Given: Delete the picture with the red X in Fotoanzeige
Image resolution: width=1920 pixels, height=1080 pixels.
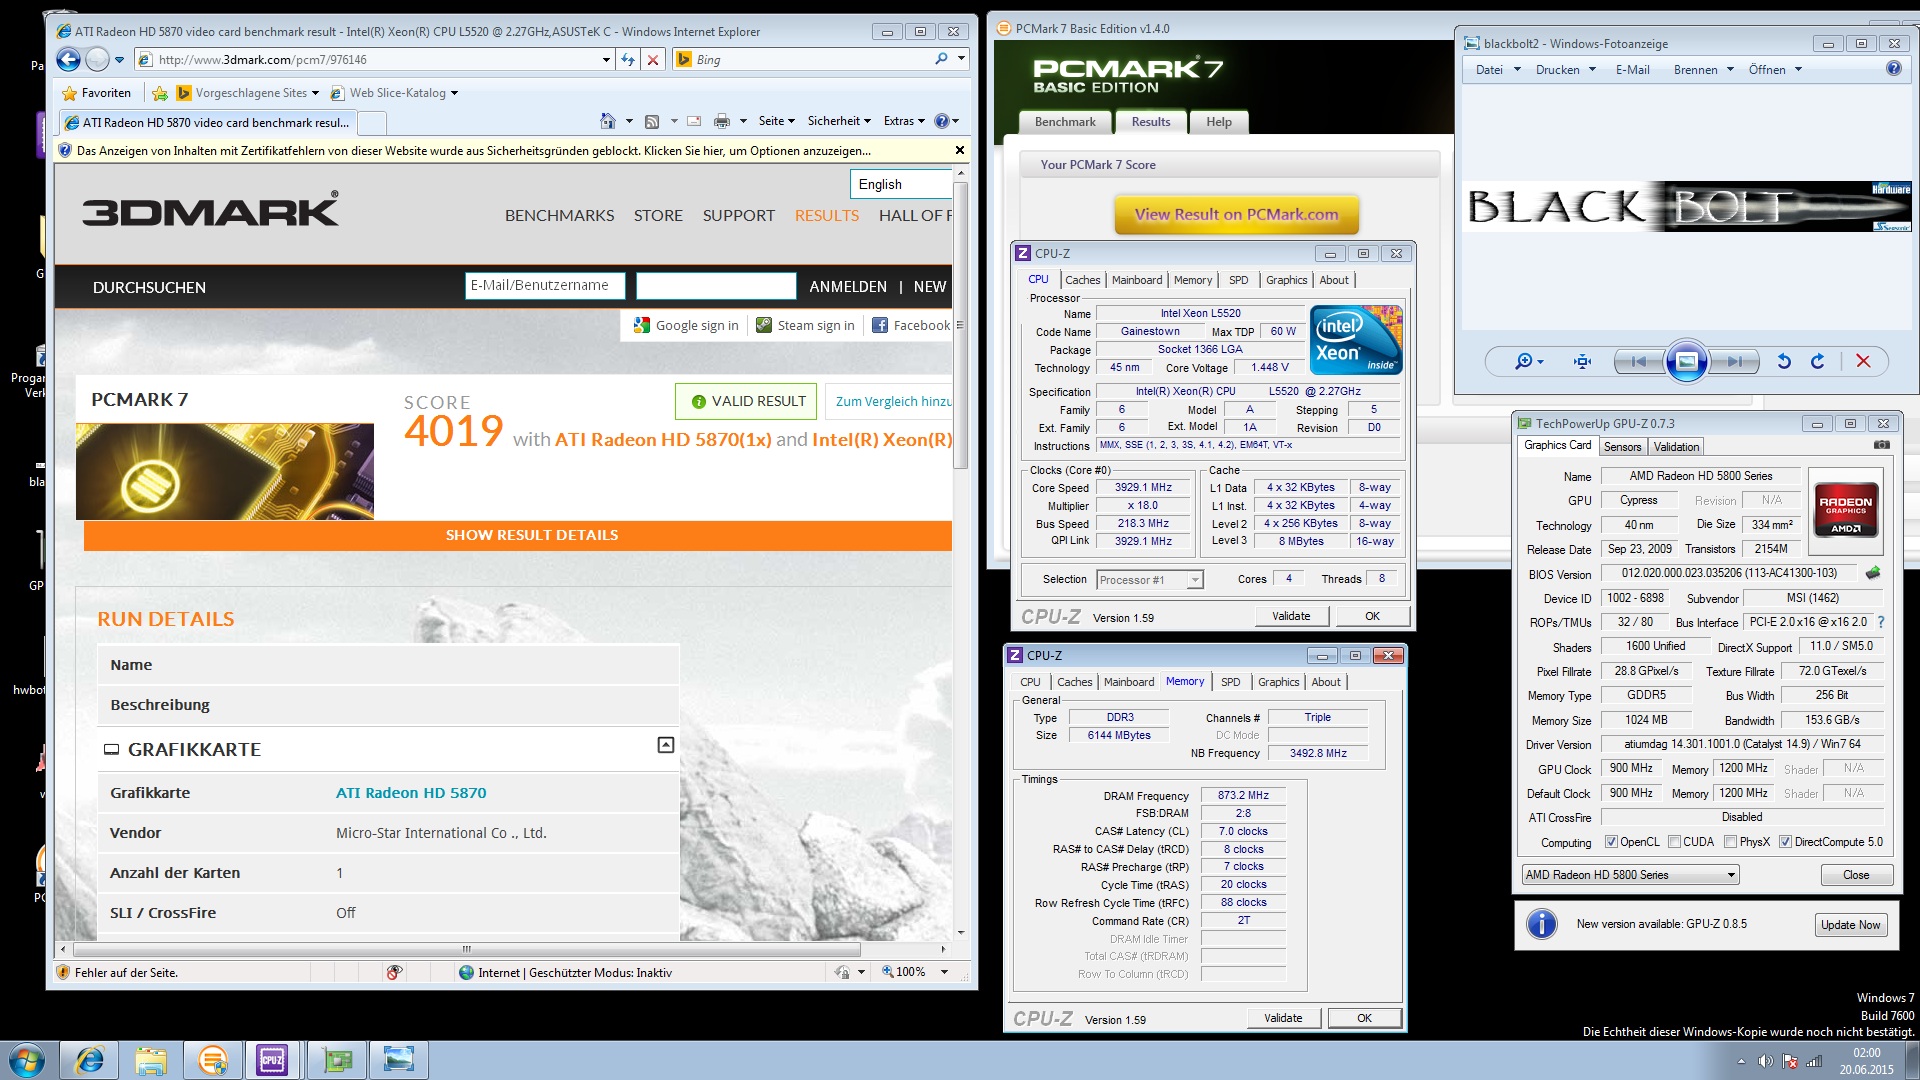Looking at the screenshot, I should coord(1863,361).
